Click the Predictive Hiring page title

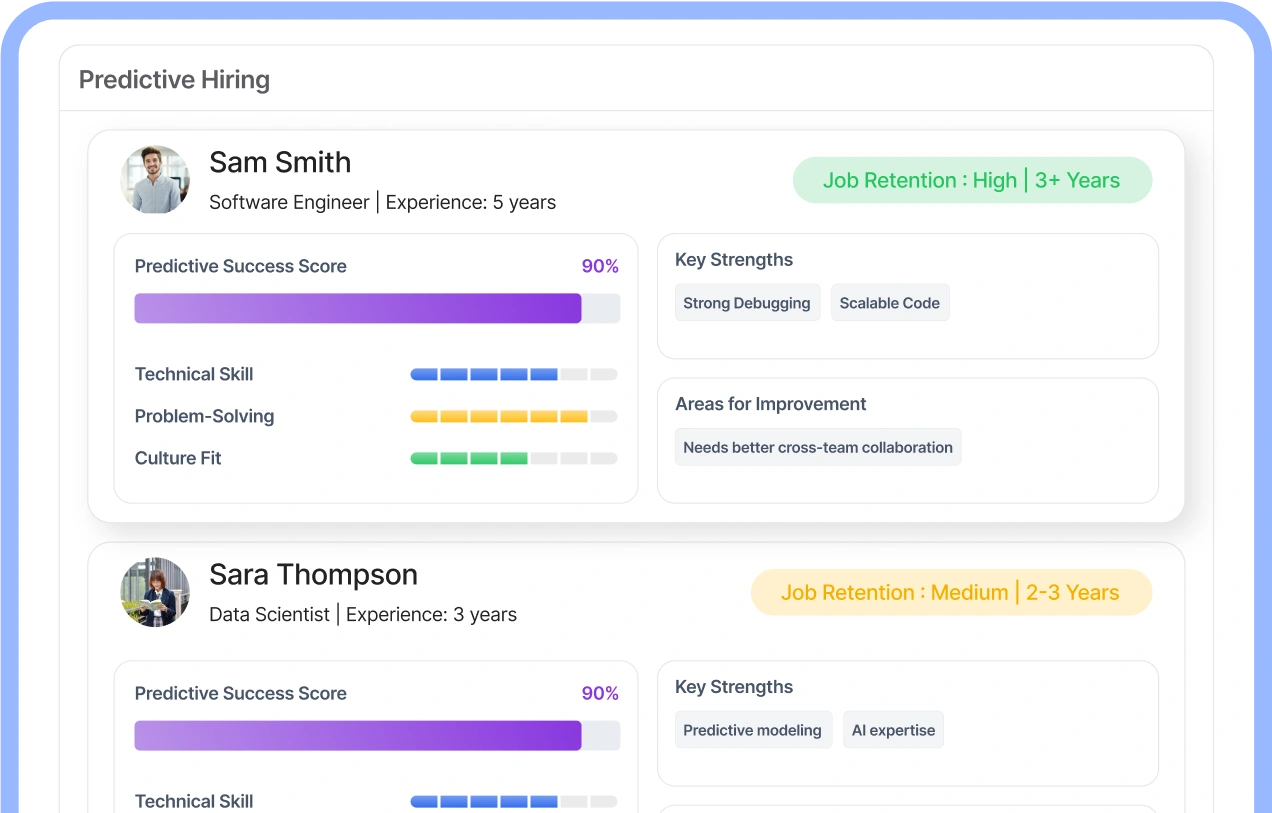[175, 80]
